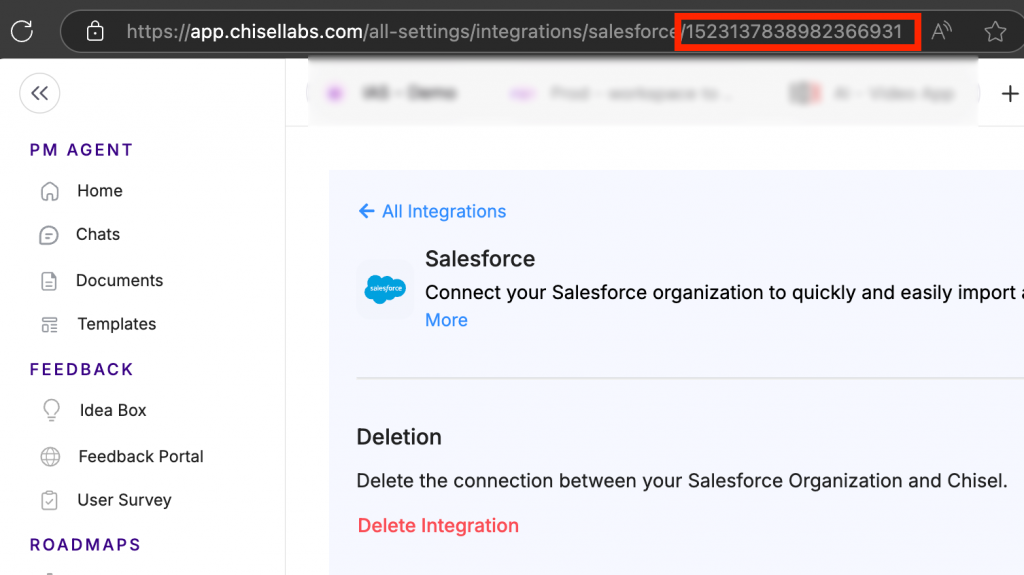1024x575 pixels.
Task: Click Delete Integration
Action: [438, 525]
